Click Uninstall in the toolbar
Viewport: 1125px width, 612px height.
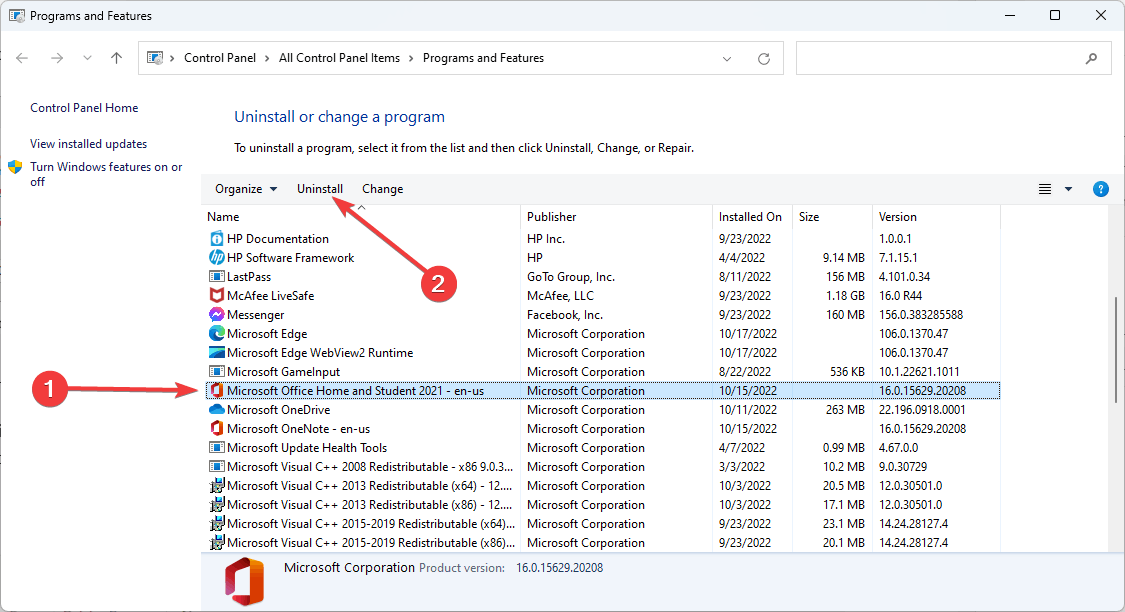[319, 189]
